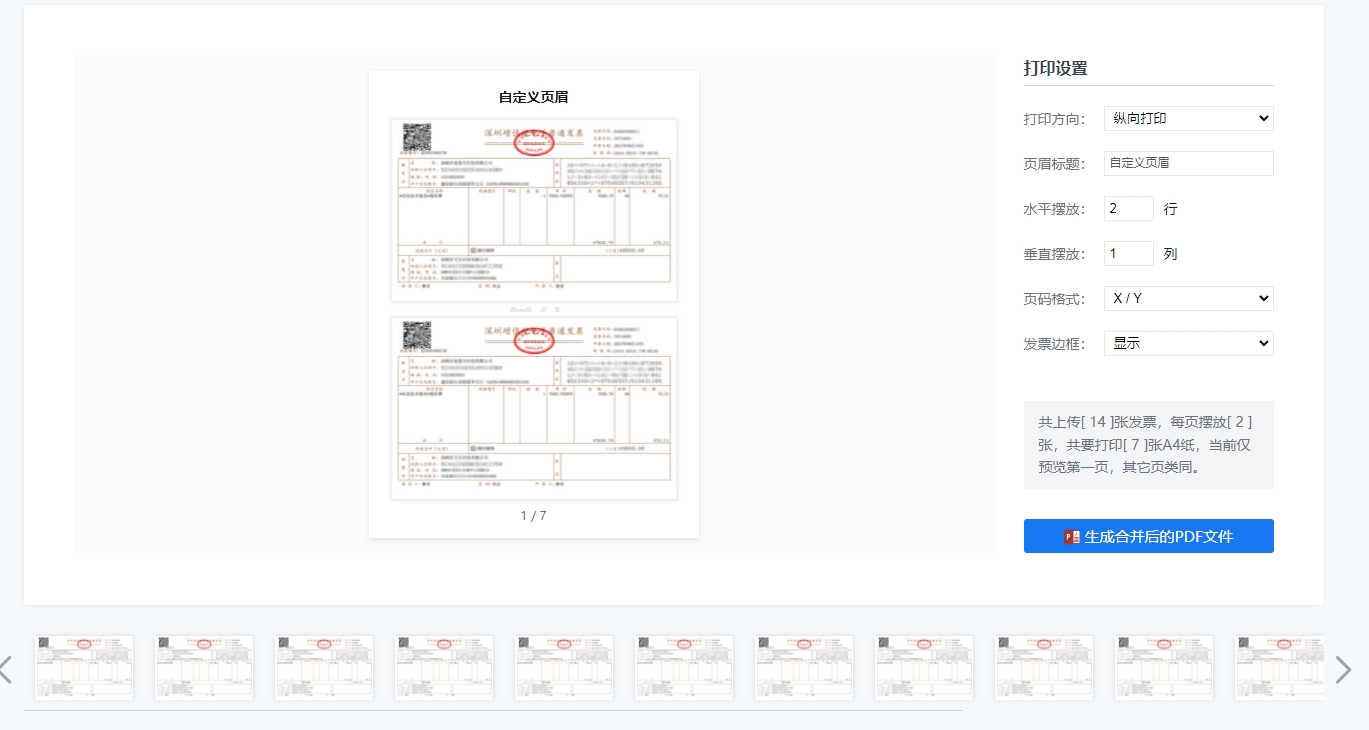Click the top invoice in page preview
Viewport: 1369px width, 730px height.
coord(533,210)
